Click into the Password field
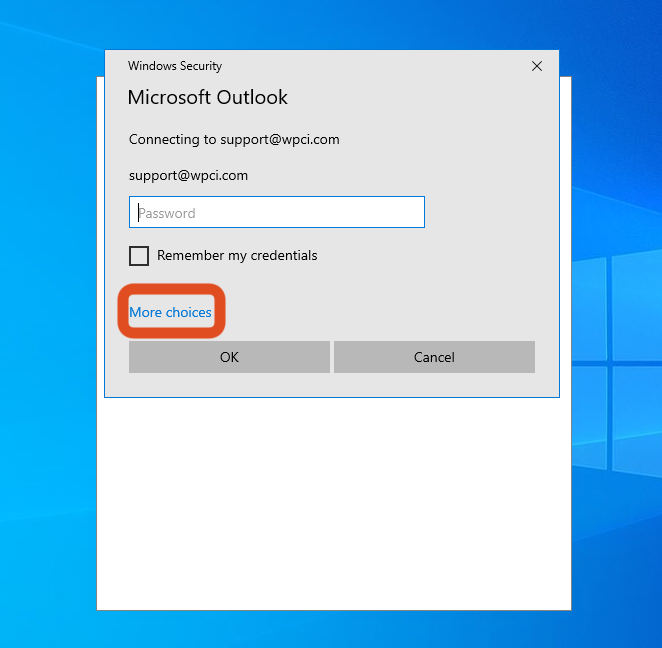This screenshot has height=648, width=662. [x=277, y=212]
